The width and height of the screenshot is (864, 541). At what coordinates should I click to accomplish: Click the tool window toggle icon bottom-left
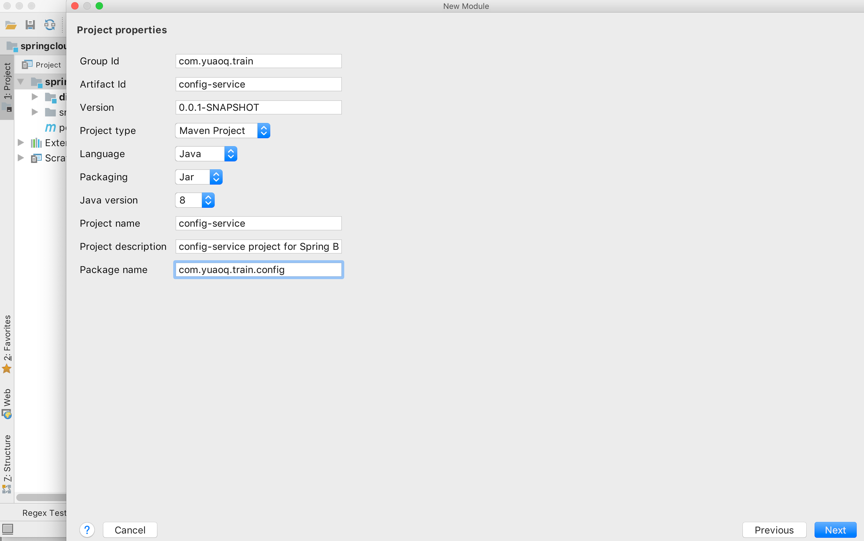pos(7,529)
